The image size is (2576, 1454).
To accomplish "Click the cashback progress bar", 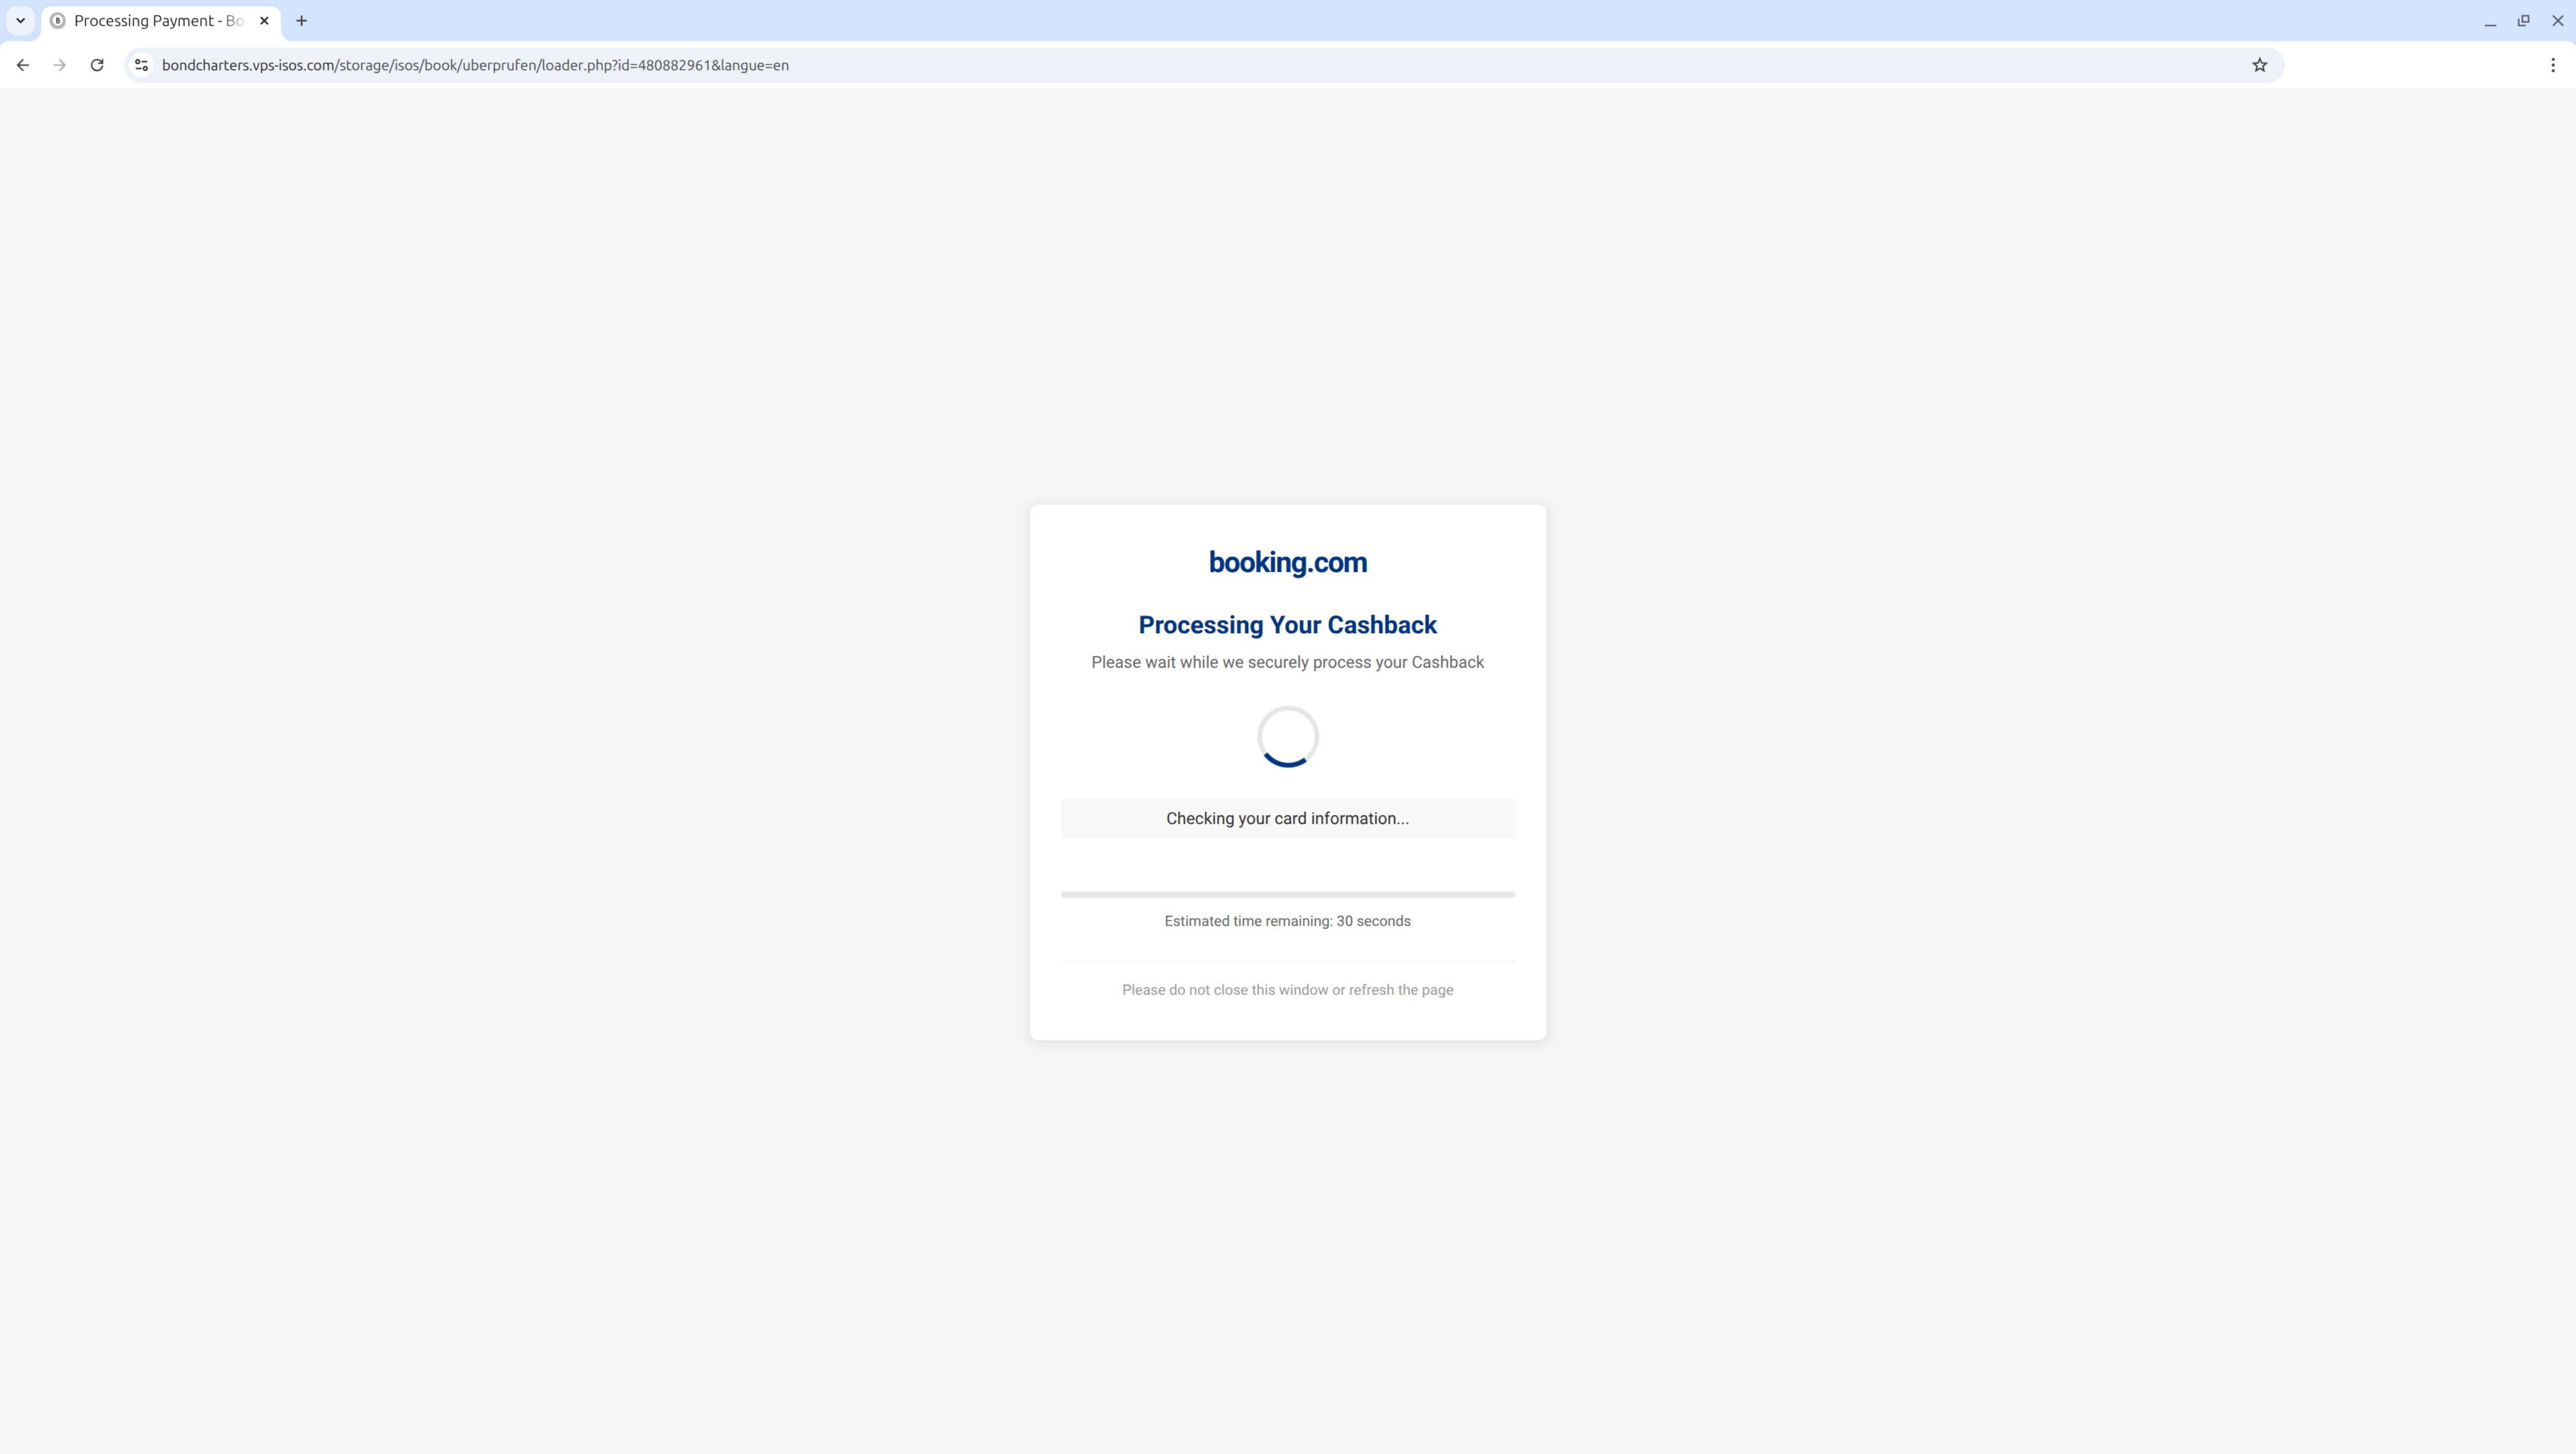I will point(1288,894).
